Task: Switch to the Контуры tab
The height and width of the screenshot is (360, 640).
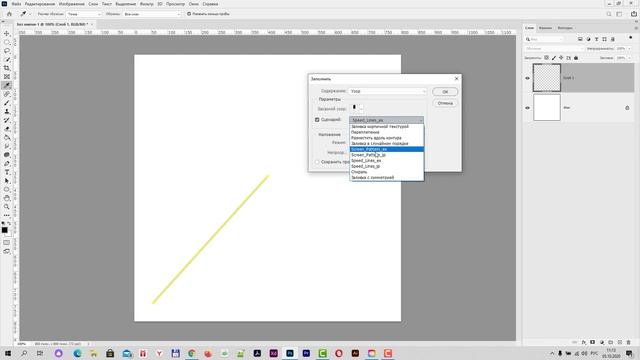Action: (x=565, y=28)
